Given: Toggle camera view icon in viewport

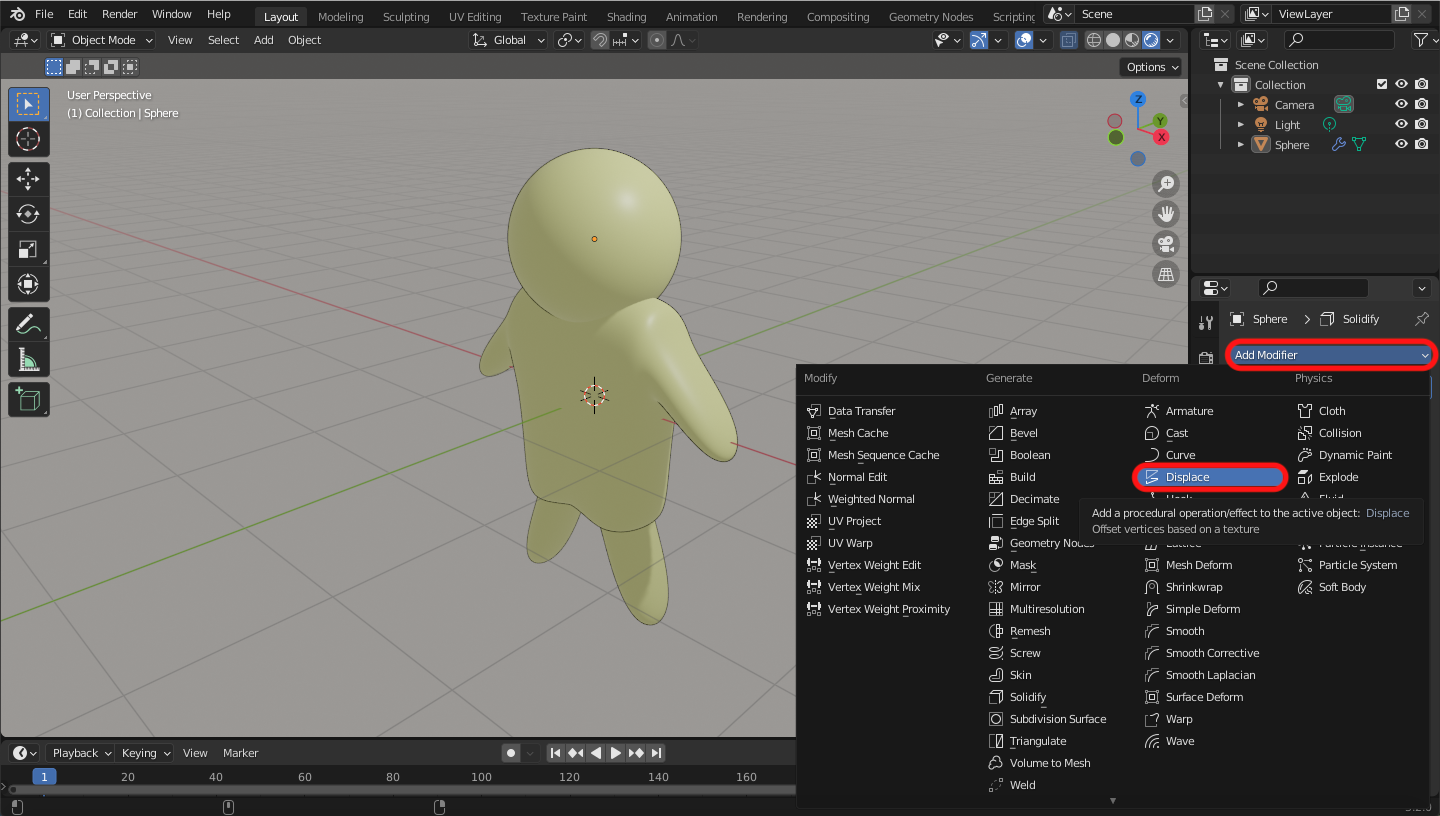Looking at the screenshot, I should [x=1166, y=243].
